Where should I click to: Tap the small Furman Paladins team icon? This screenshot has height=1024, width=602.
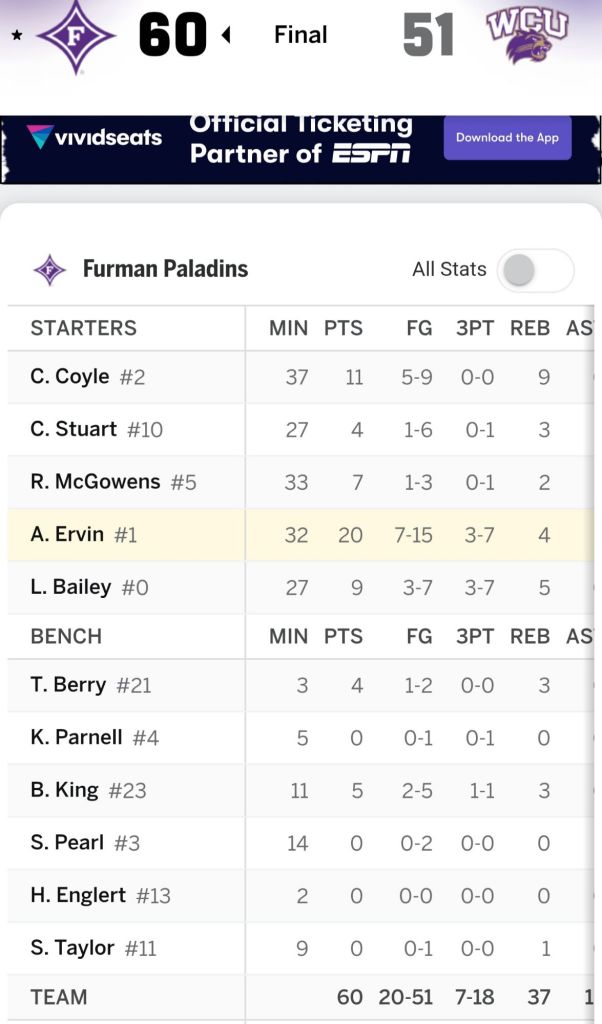point(49,269)
